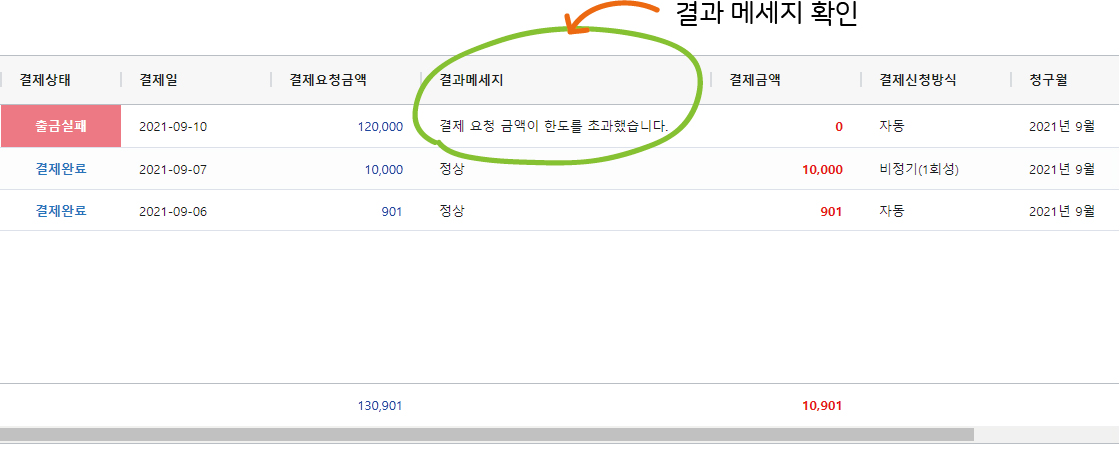This screenshot has width=1120, height=458.
Task: Click the total paid amount 10,901
Action: [822, 406]
